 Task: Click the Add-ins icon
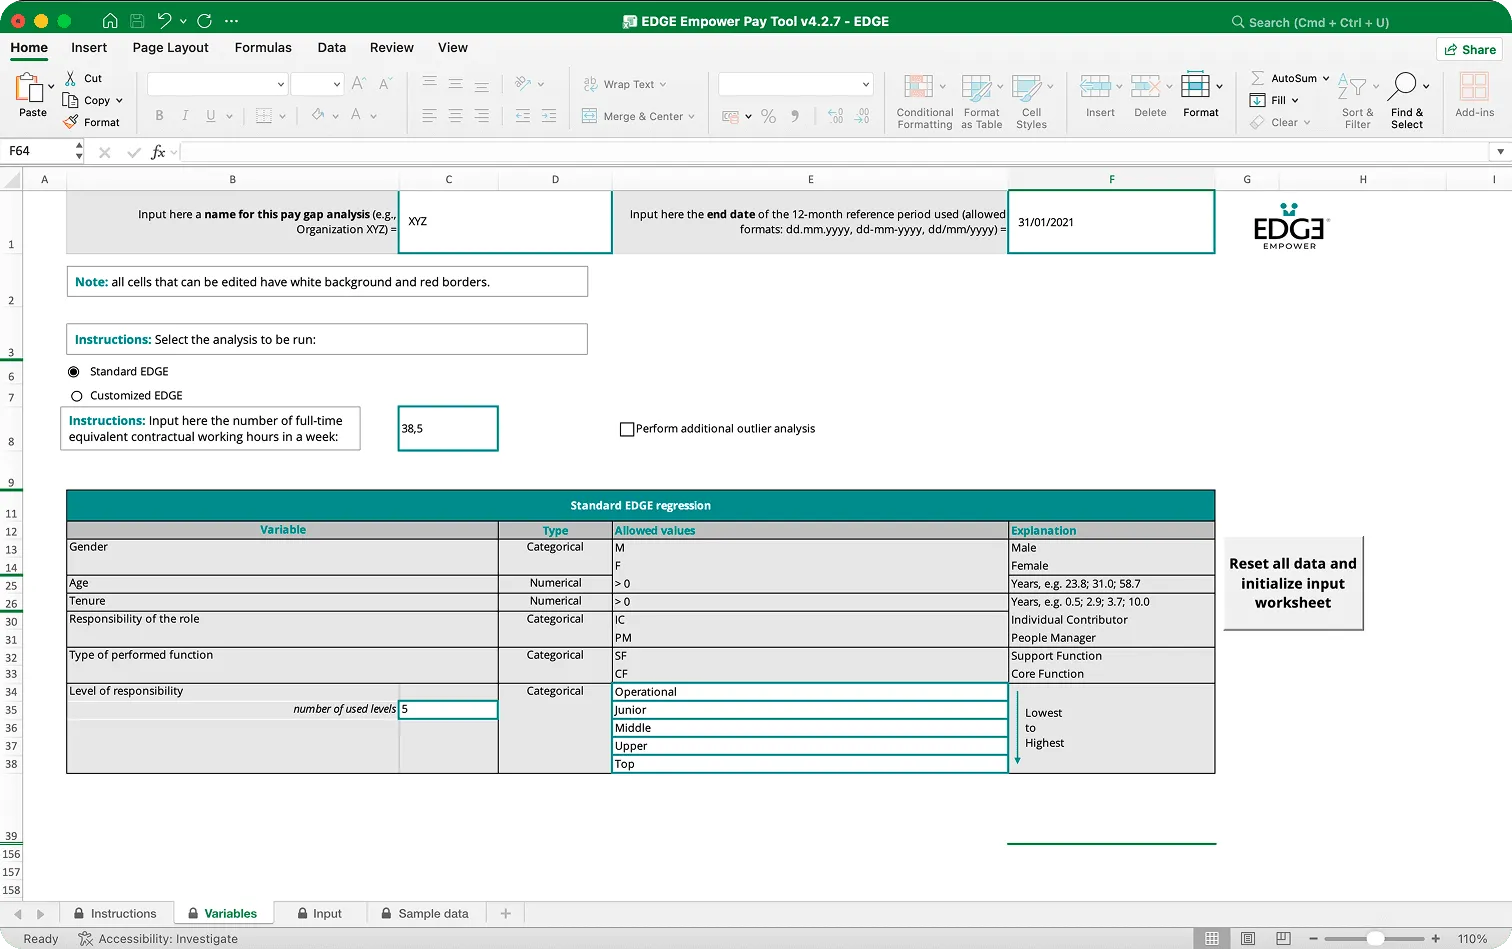click(x=1474, y=86)
